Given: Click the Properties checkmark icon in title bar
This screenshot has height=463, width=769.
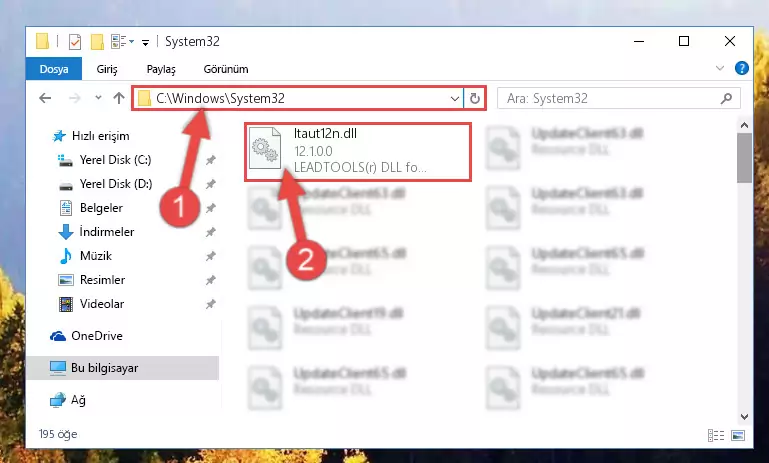Looking at the screenshot, I should point(75,42).
